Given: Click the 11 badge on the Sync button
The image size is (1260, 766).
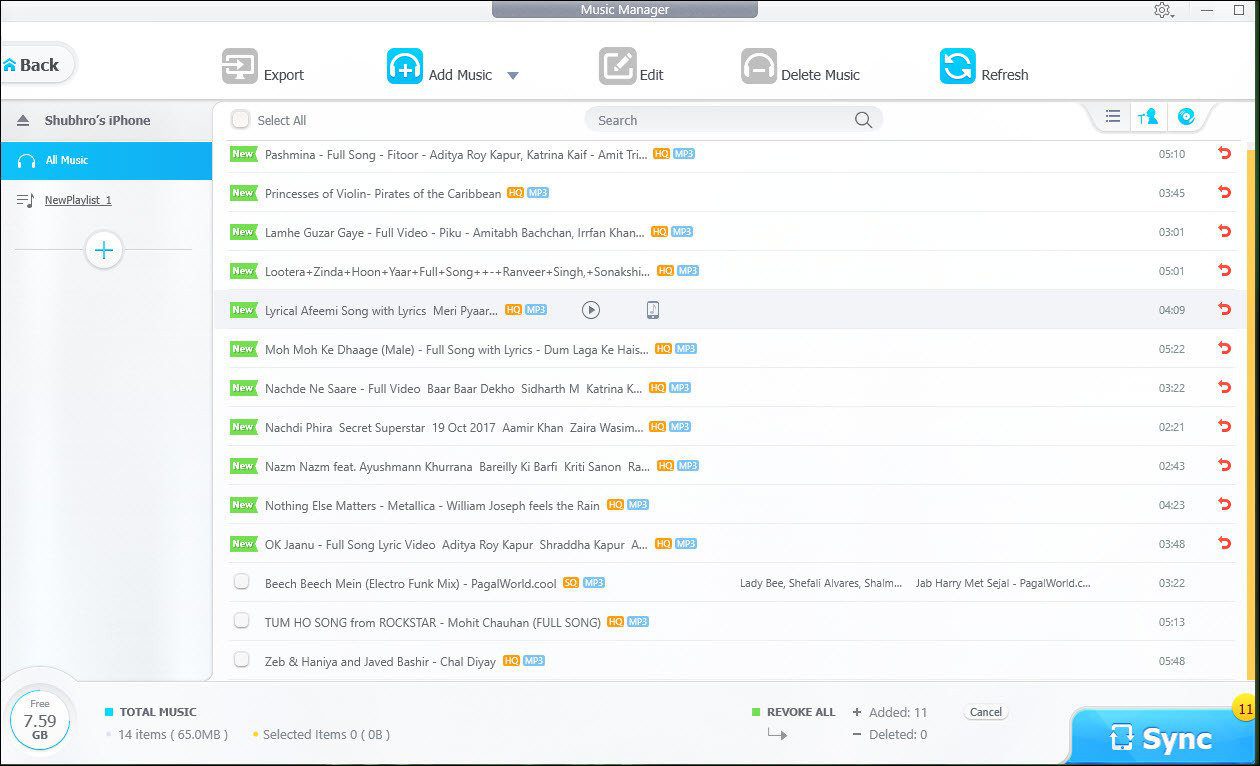Looking at the screenshot, I should 1245,709.
